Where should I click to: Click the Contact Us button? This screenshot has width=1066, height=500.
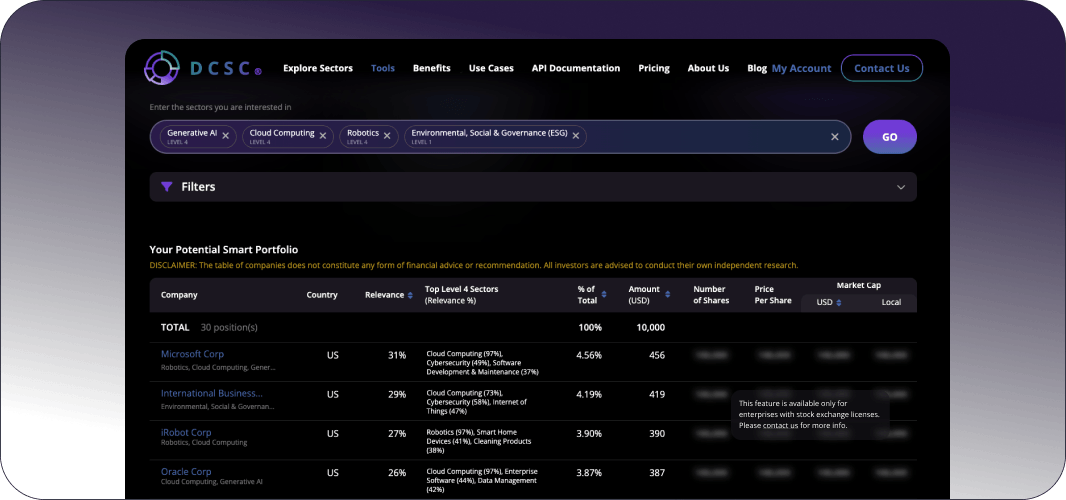pyautogui.click(x=881, y=68)
